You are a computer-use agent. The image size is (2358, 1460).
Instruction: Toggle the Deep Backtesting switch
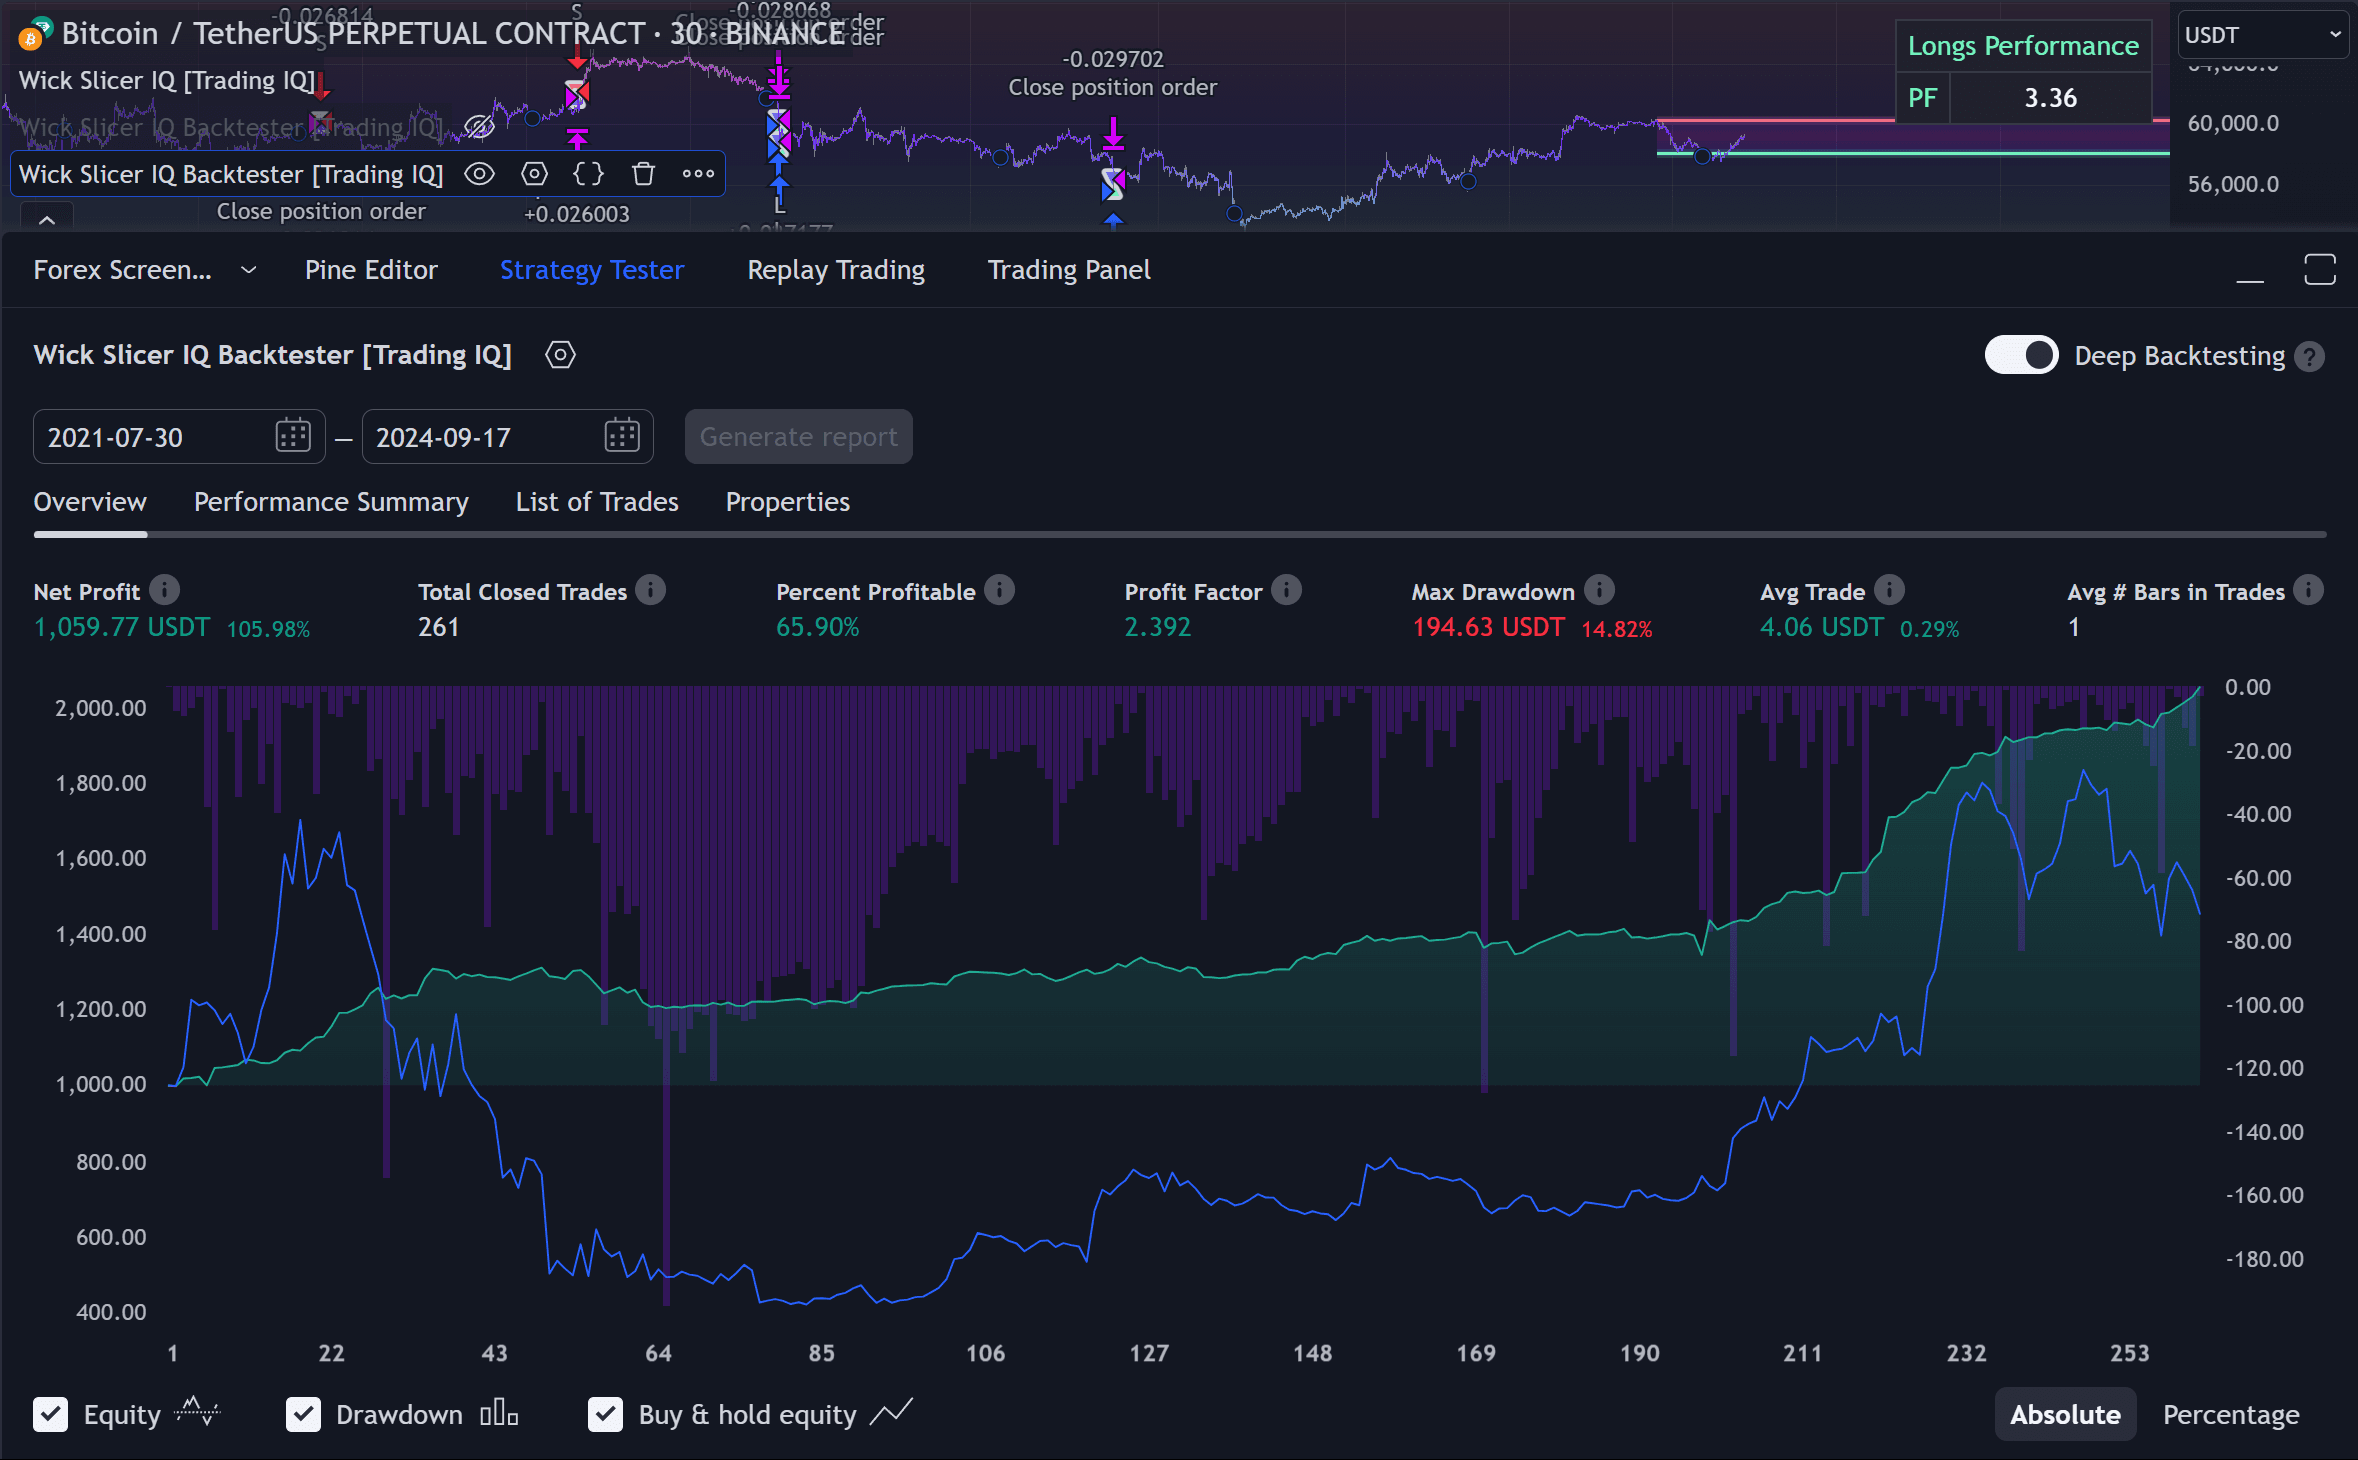pos(2021,356)
